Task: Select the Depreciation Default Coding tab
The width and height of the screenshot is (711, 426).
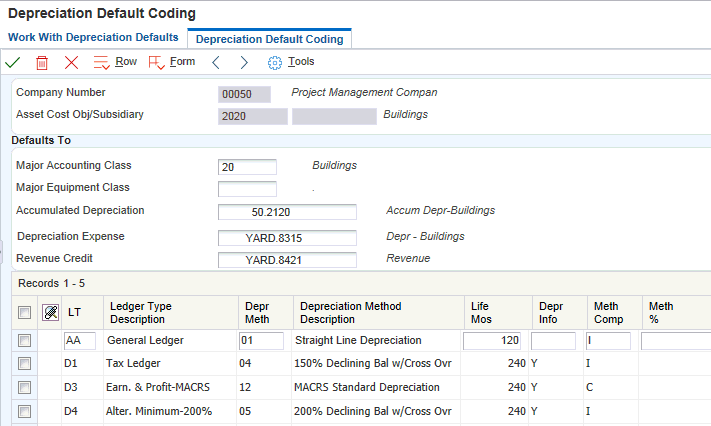Action: [x=269, y=39]
